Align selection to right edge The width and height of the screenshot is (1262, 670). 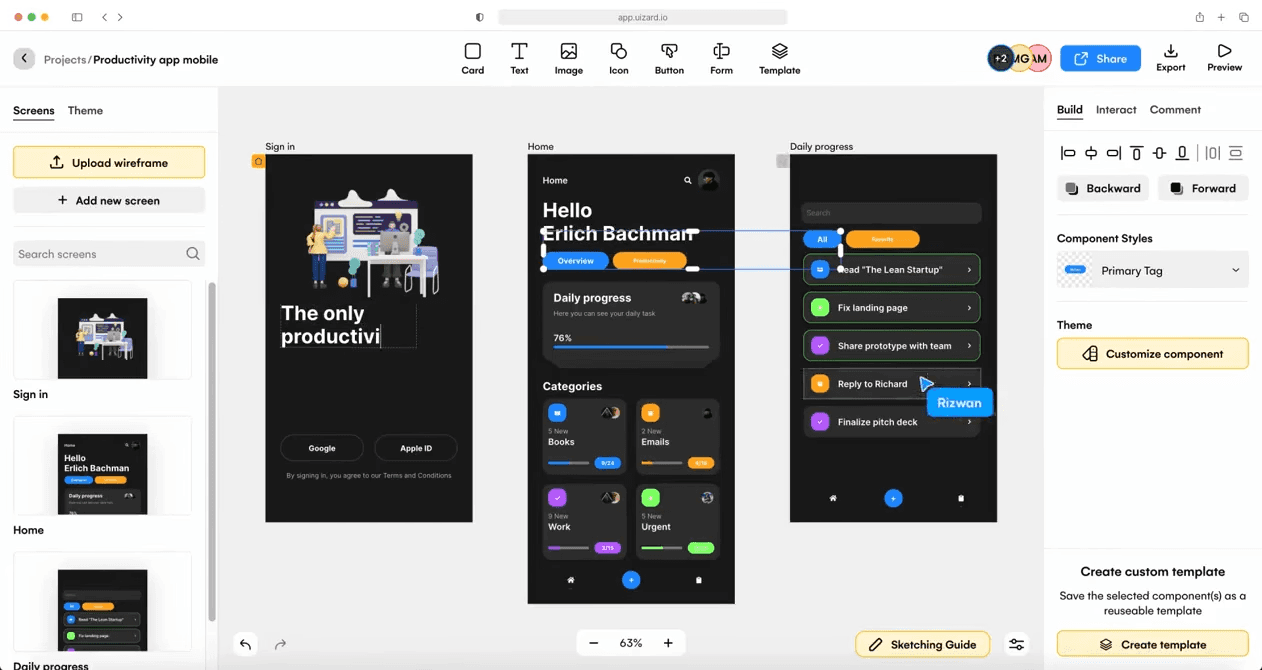(x=1114, y=153)
